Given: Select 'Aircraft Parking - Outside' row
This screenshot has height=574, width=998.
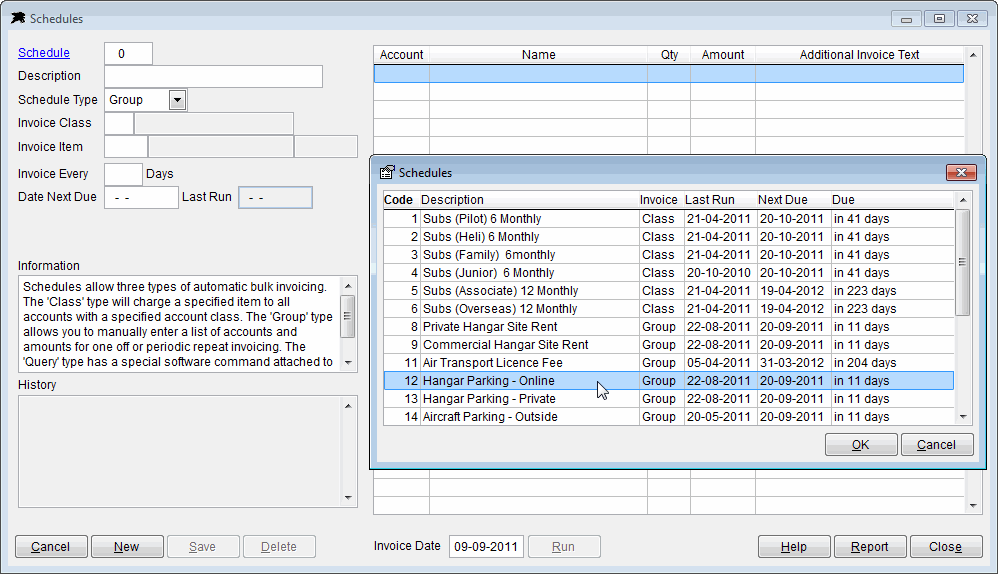Looking at the screenshot, I should tap(668, 417).
